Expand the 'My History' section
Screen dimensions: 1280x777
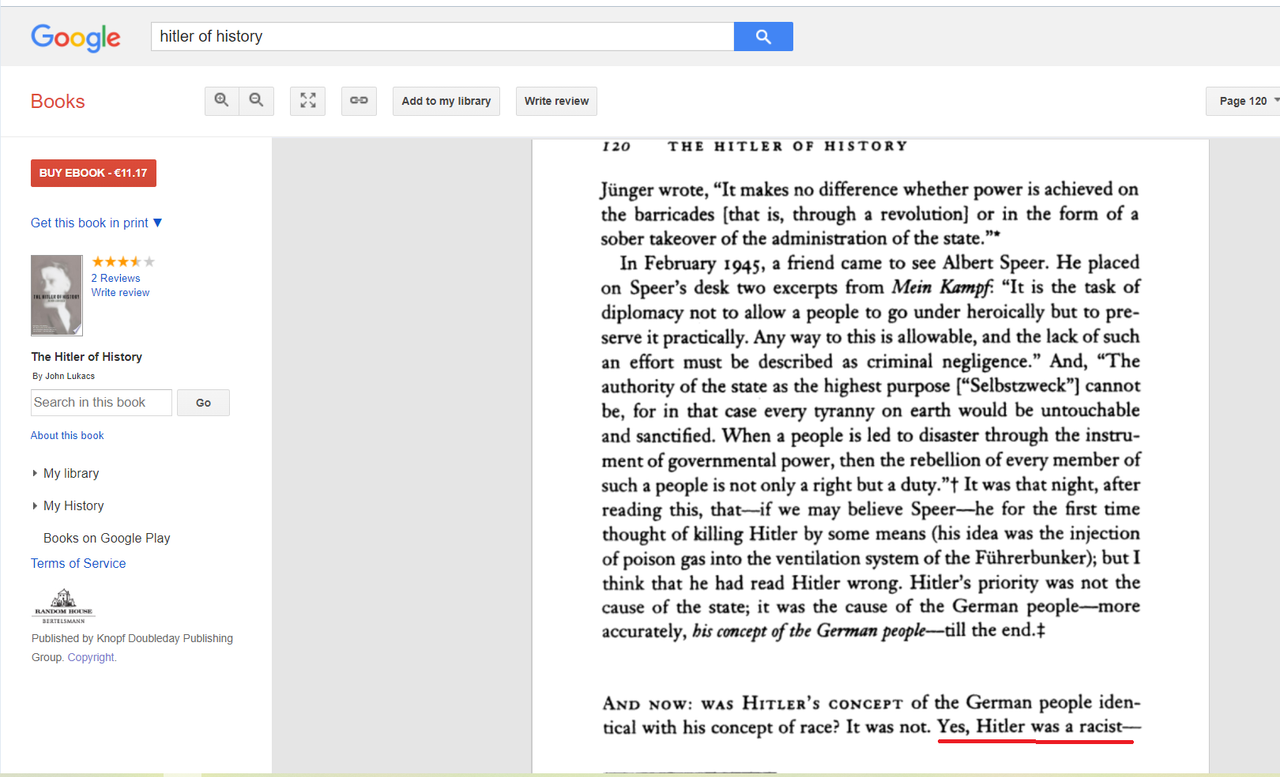click(68, 506)
